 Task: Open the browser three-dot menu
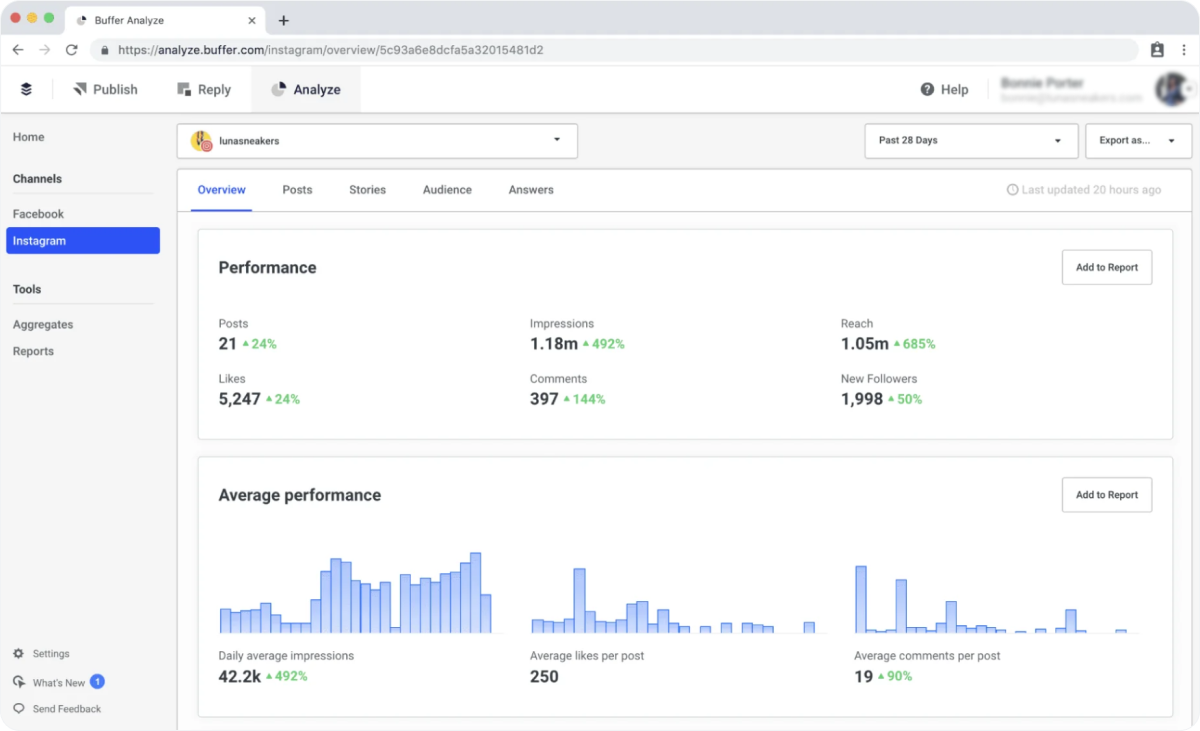tap(1185, 49)
